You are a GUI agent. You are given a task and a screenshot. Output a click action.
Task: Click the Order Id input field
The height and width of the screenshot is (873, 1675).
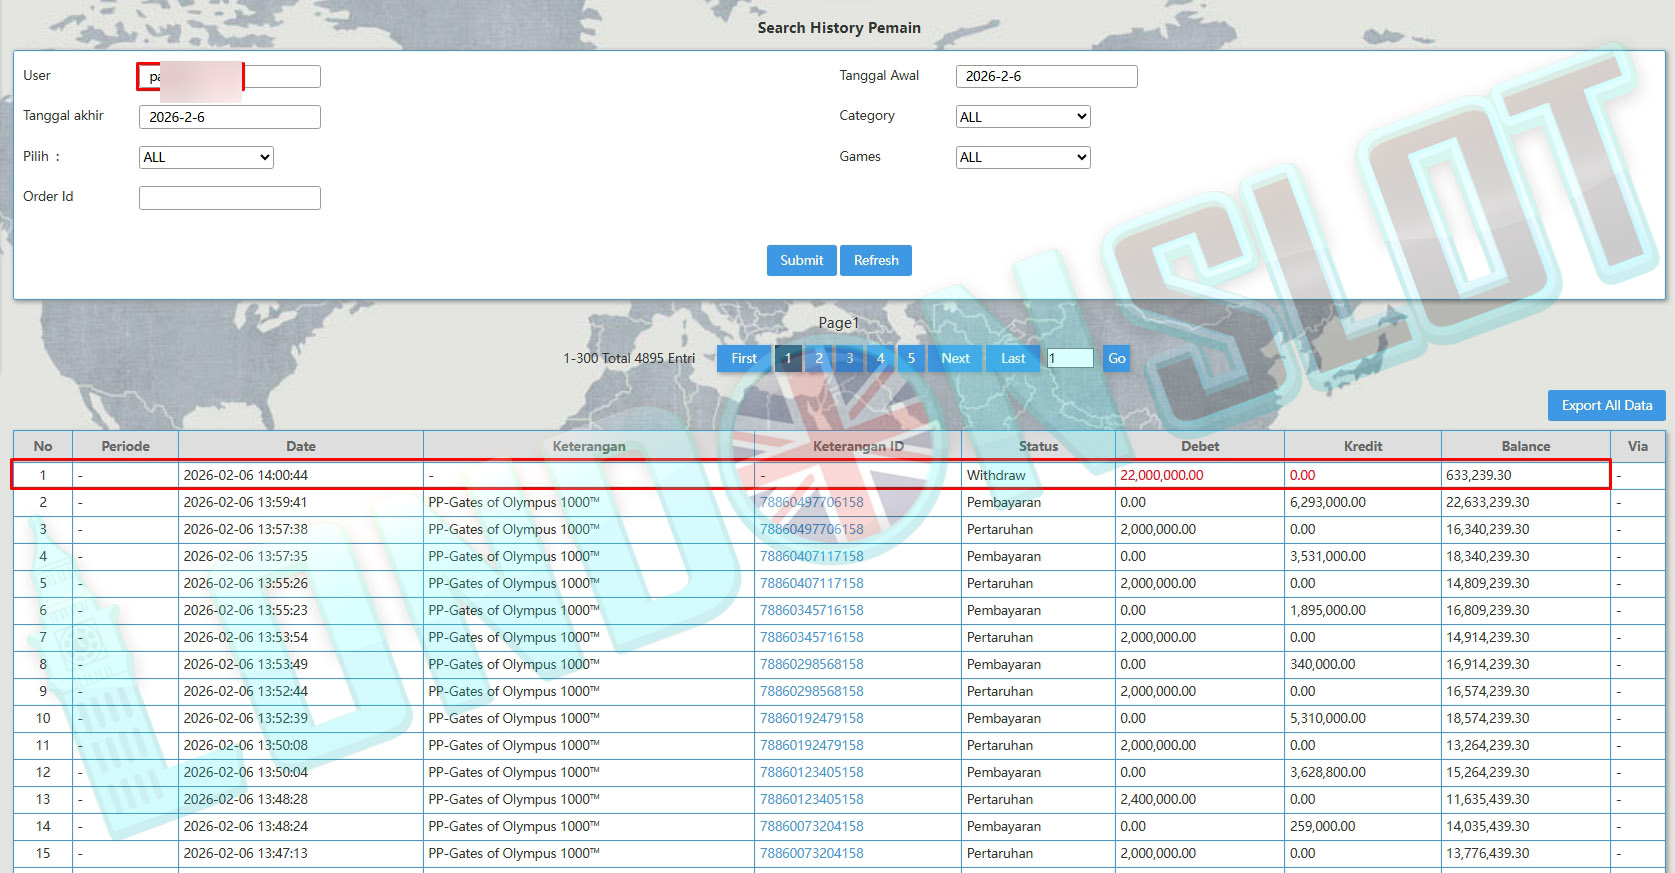(x=229, y=198)
